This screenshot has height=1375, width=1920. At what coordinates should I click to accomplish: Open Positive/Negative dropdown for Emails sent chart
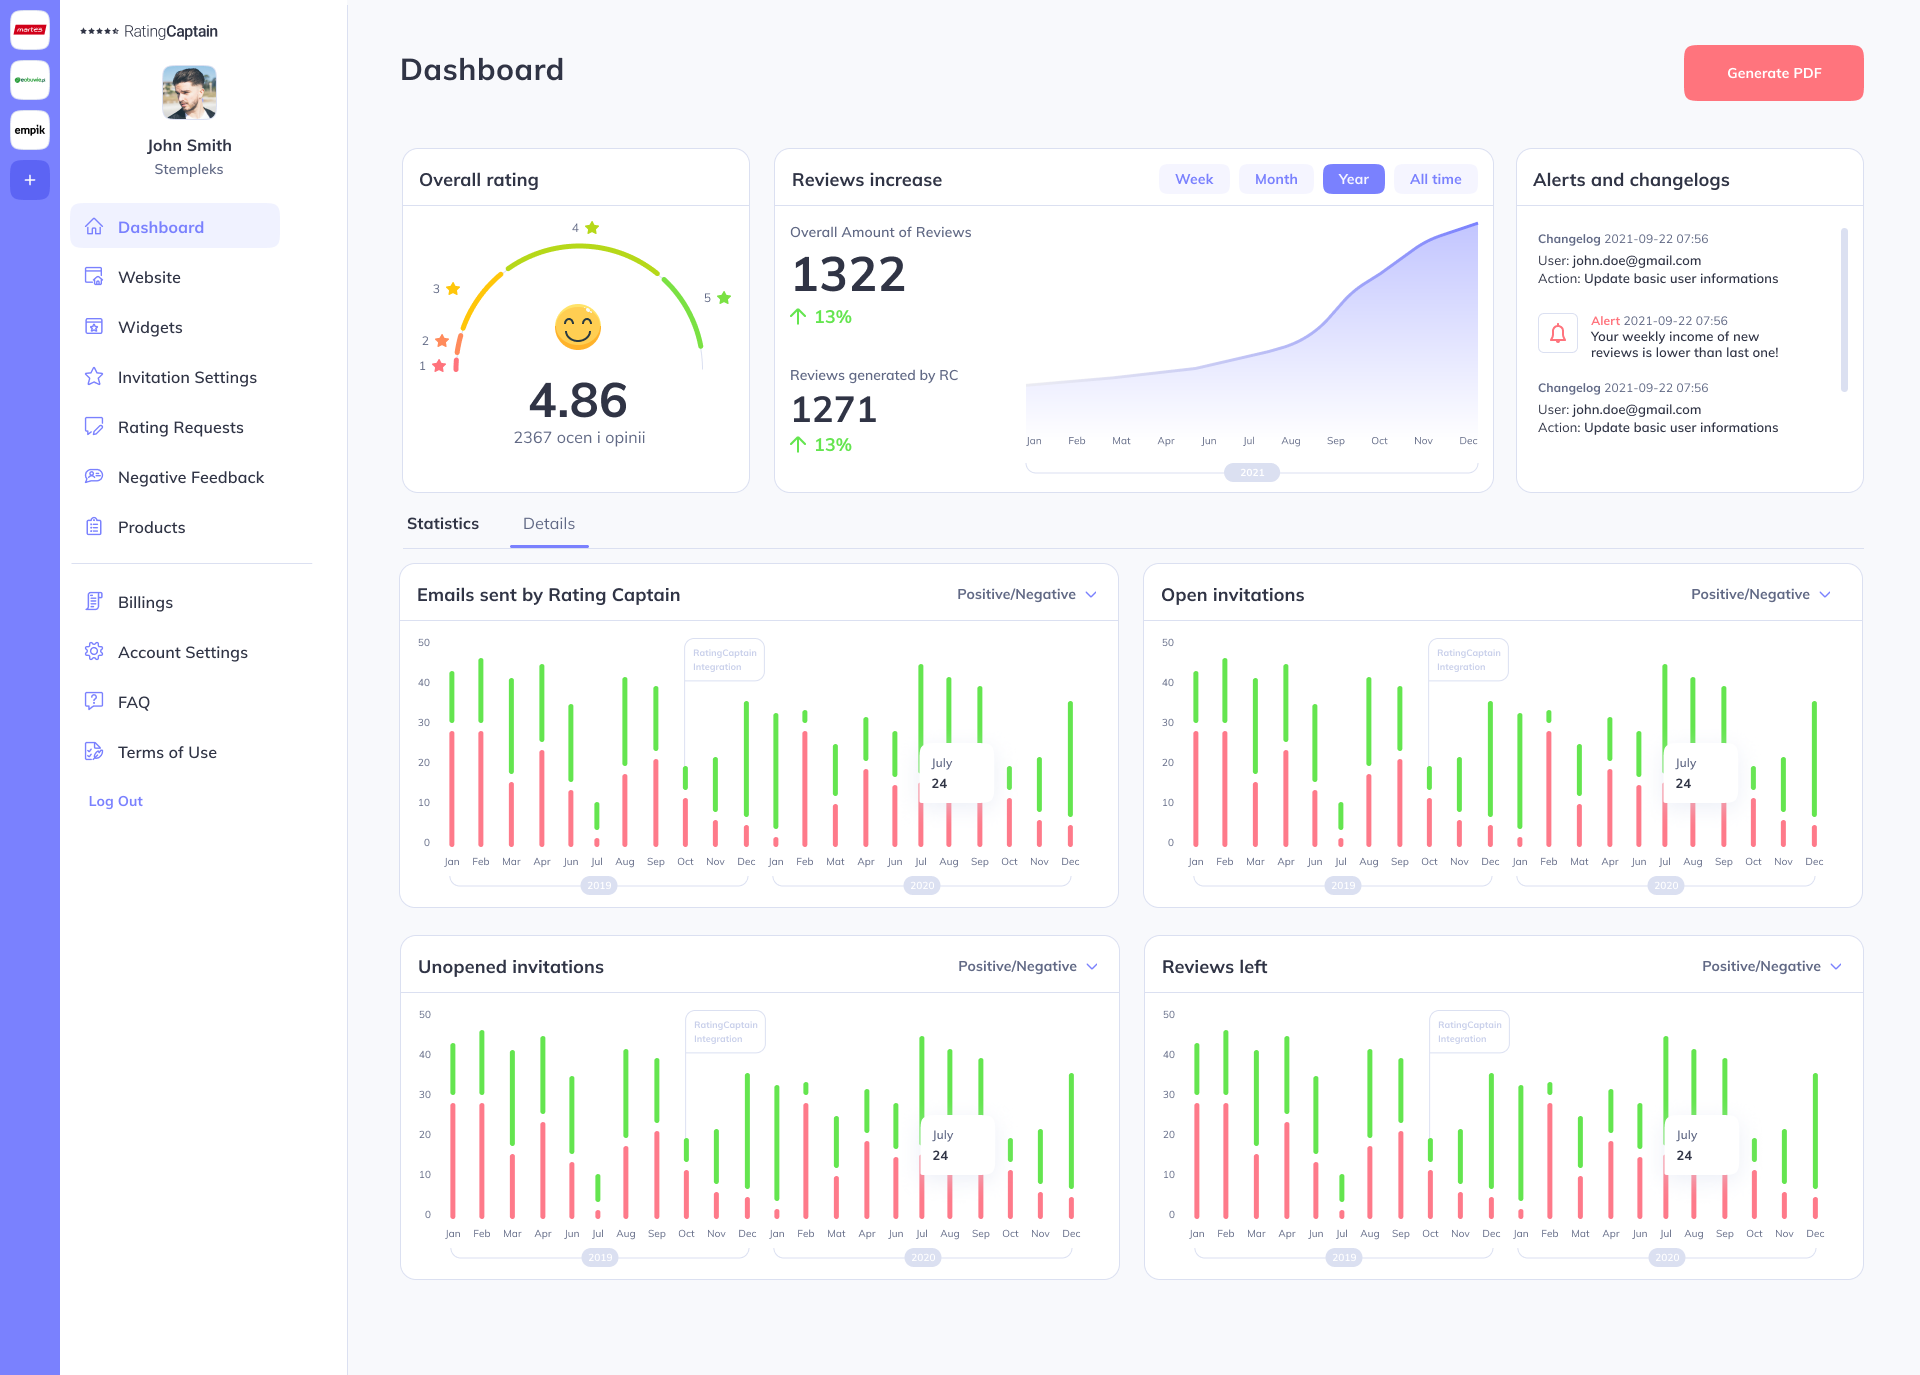click(x=1027, y=594)
